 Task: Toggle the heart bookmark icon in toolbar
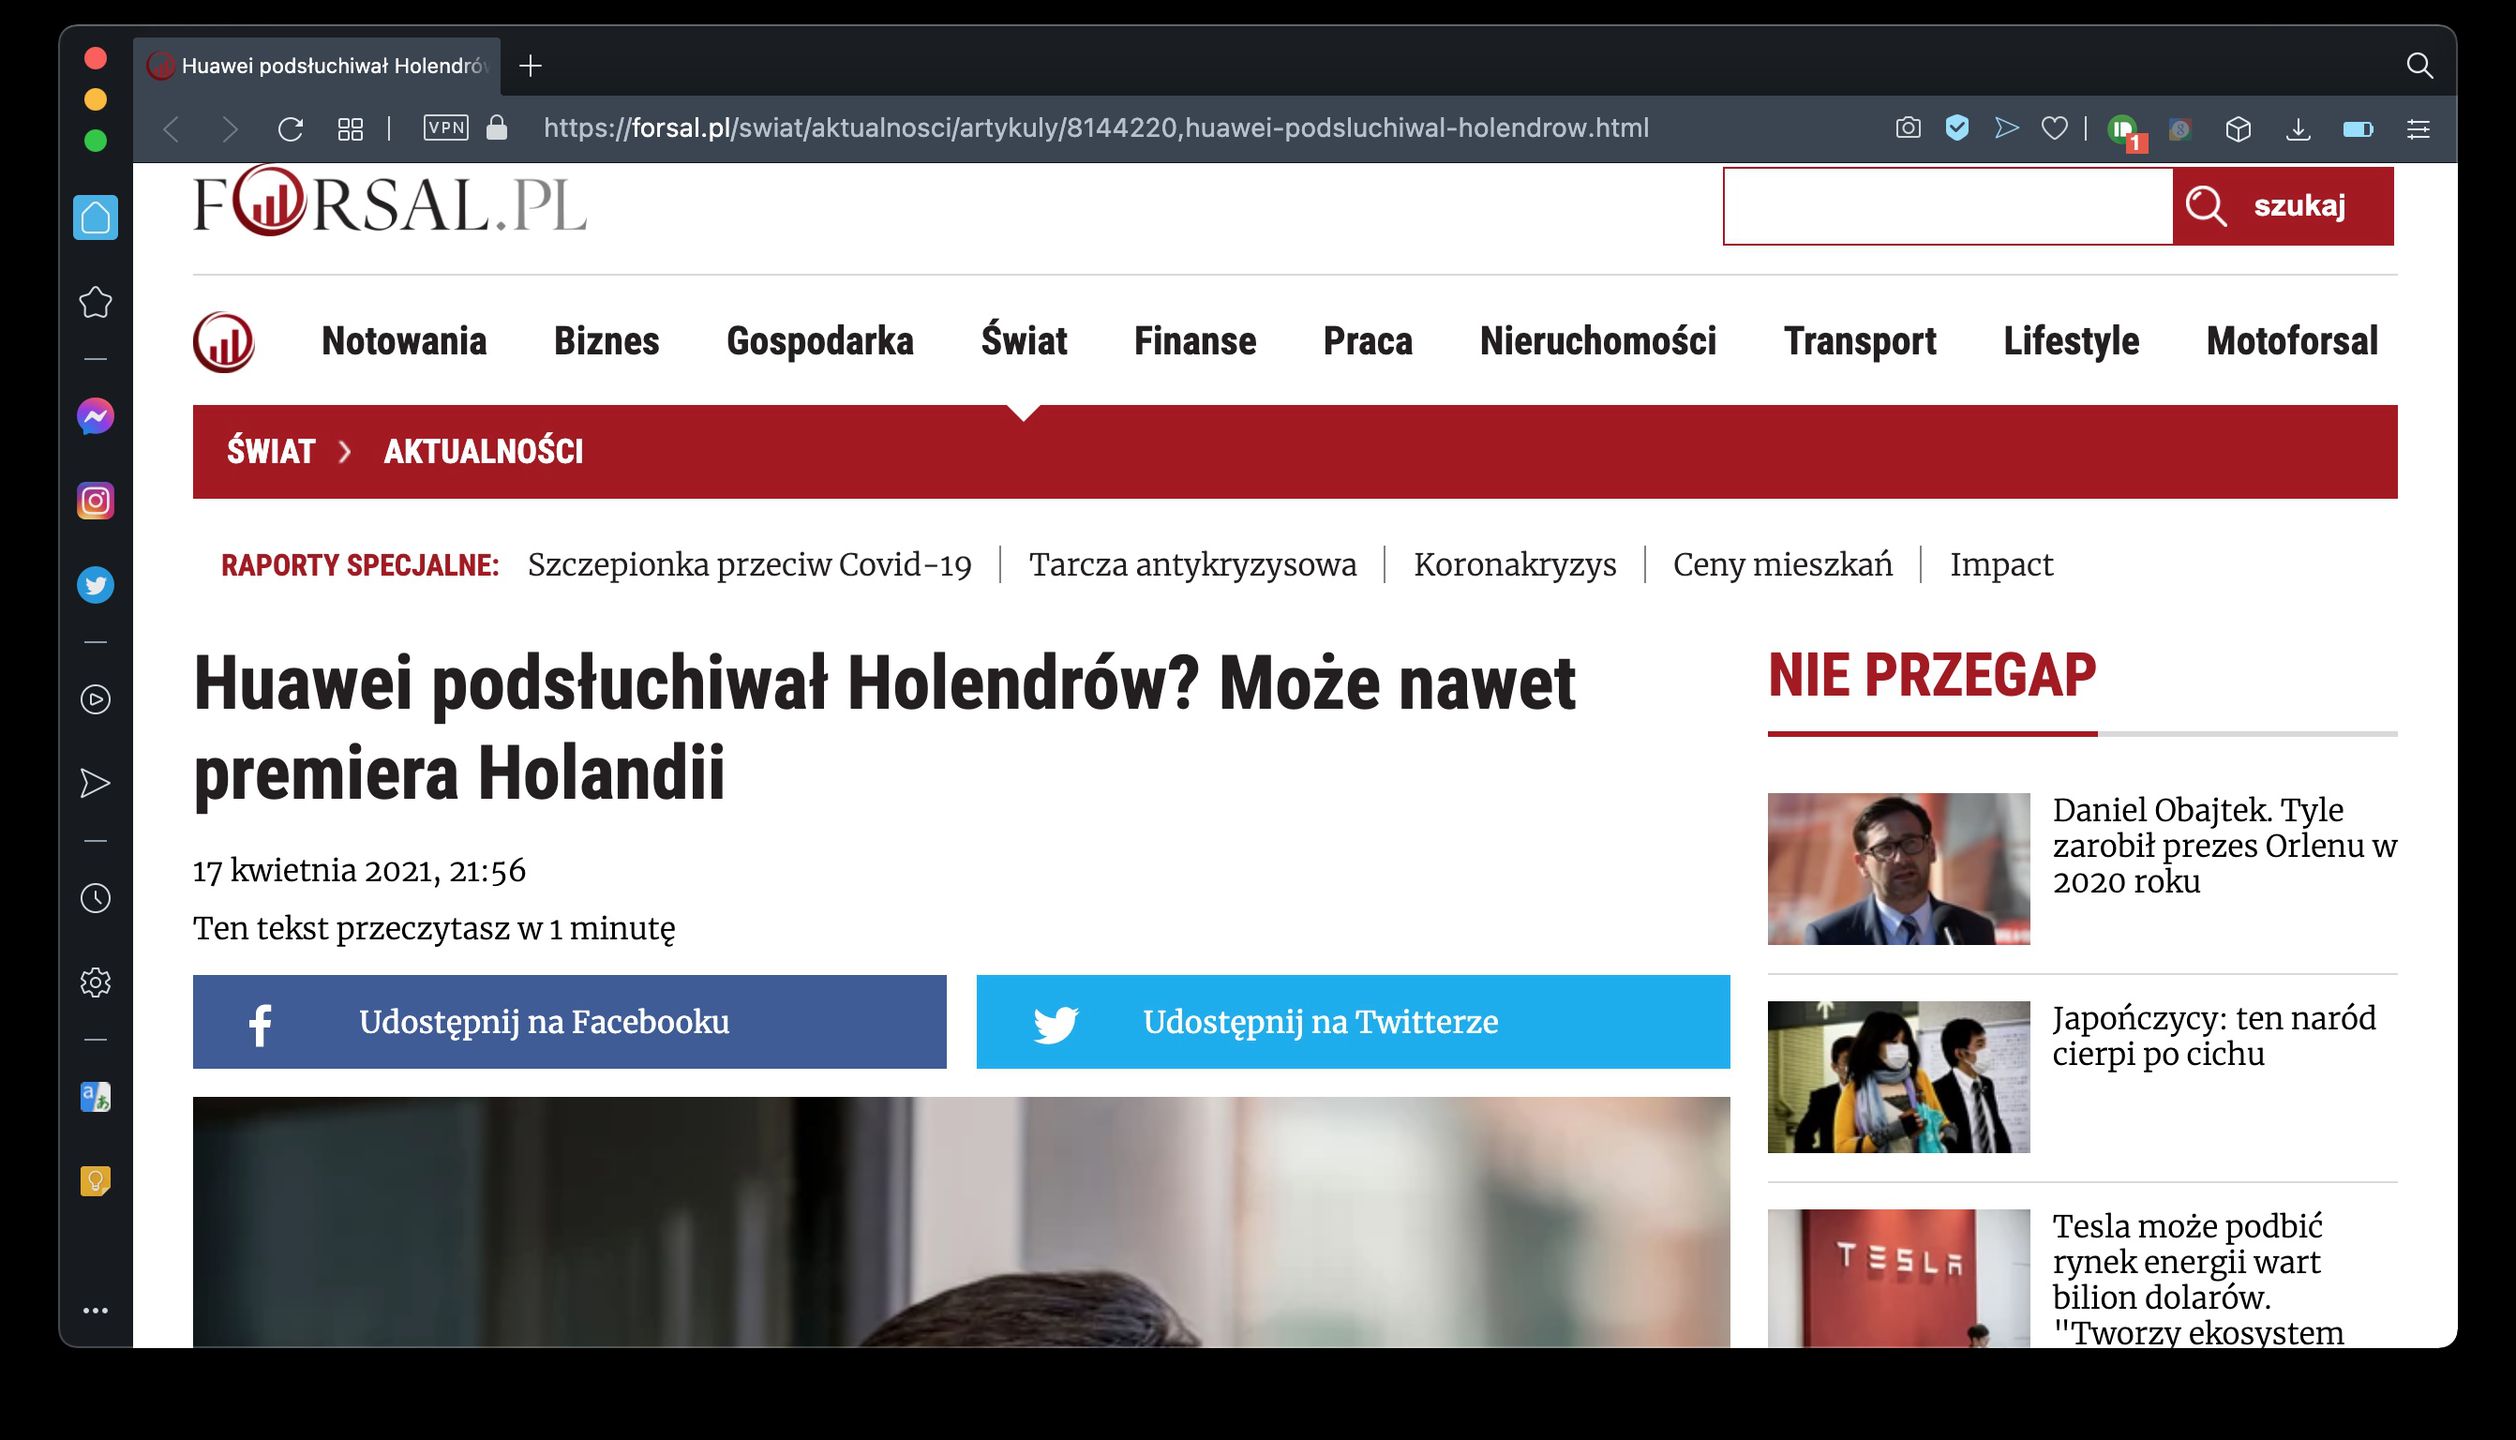2054,128
